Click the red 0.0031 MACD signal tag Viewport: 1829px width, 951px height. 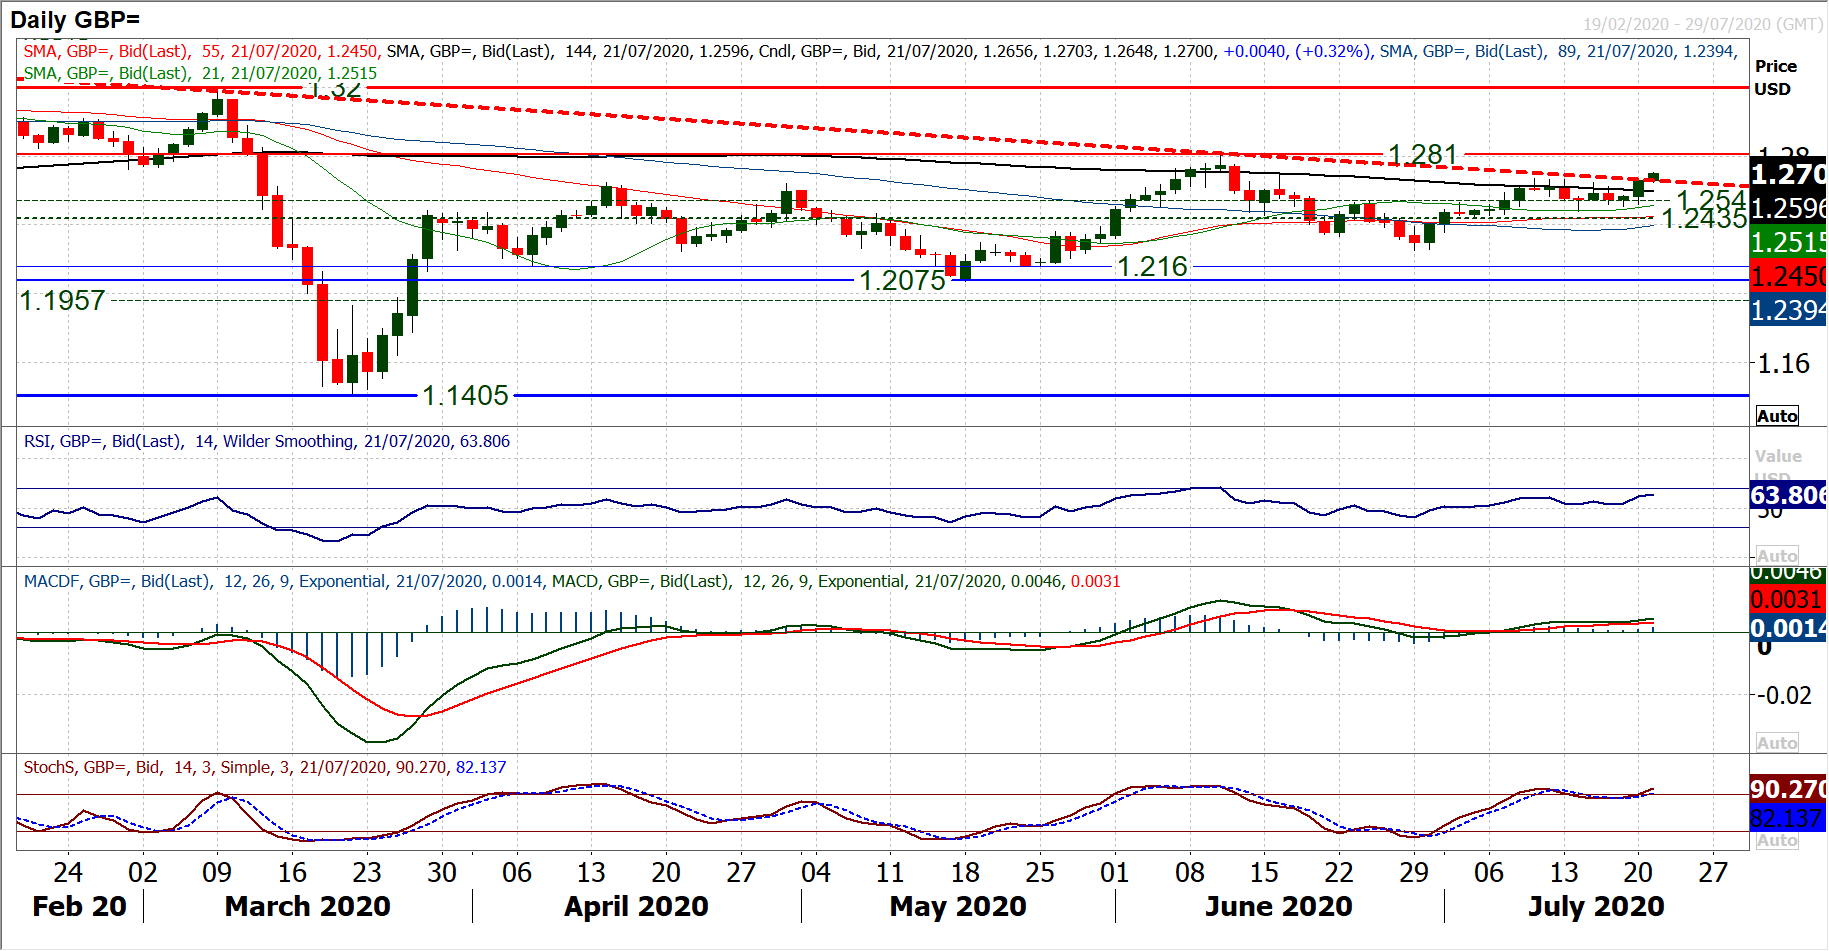(x=1788, y=599)
